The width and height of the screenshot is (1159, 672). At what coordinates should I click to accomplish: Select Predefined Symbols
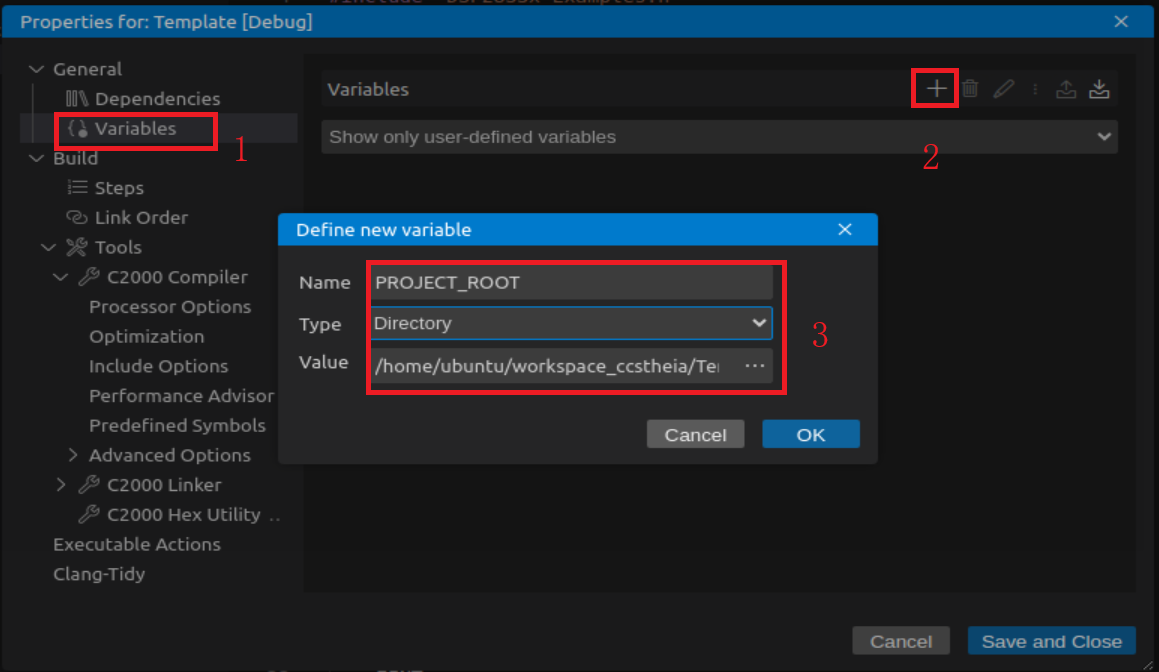177,425
